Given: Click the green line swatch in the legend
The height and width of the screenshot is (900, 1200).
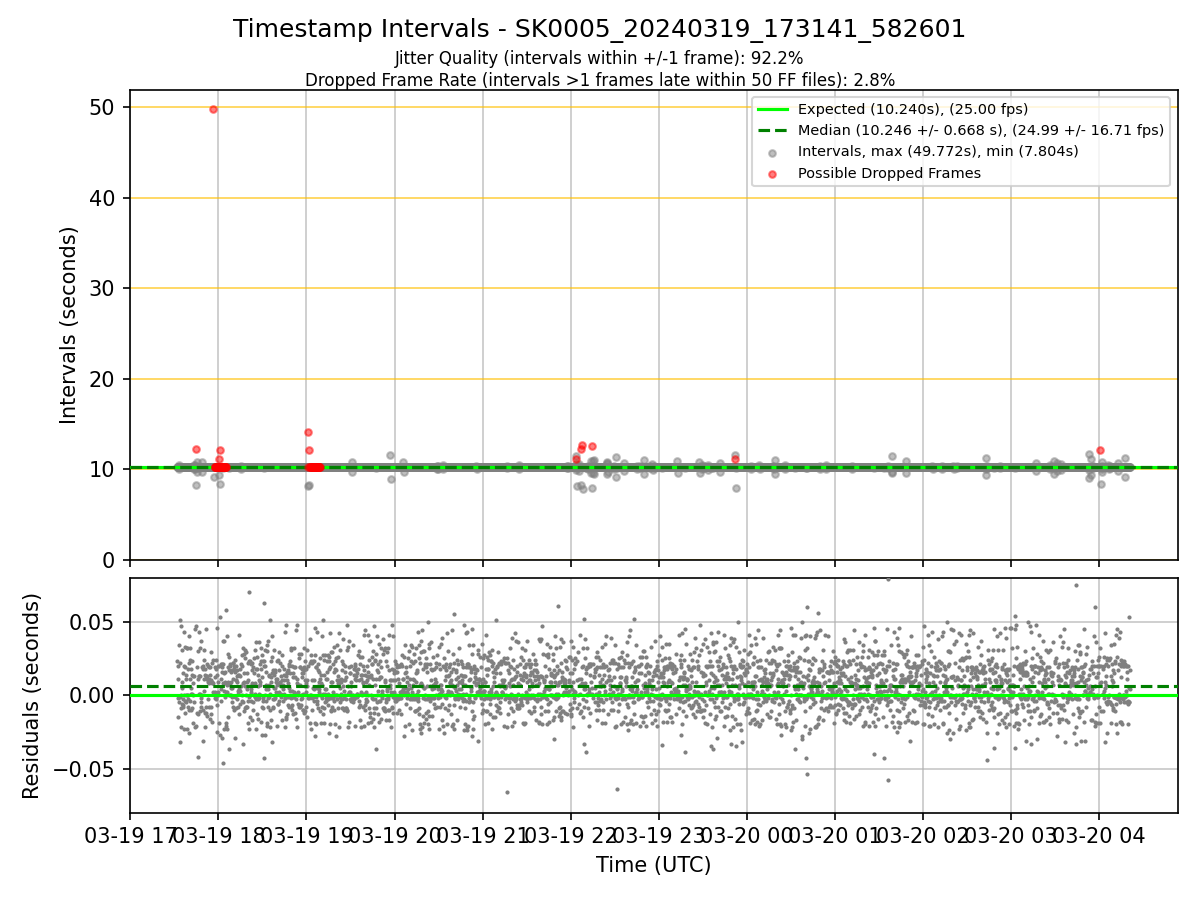Looking at the screenshot, I should (x=774, y=109).
